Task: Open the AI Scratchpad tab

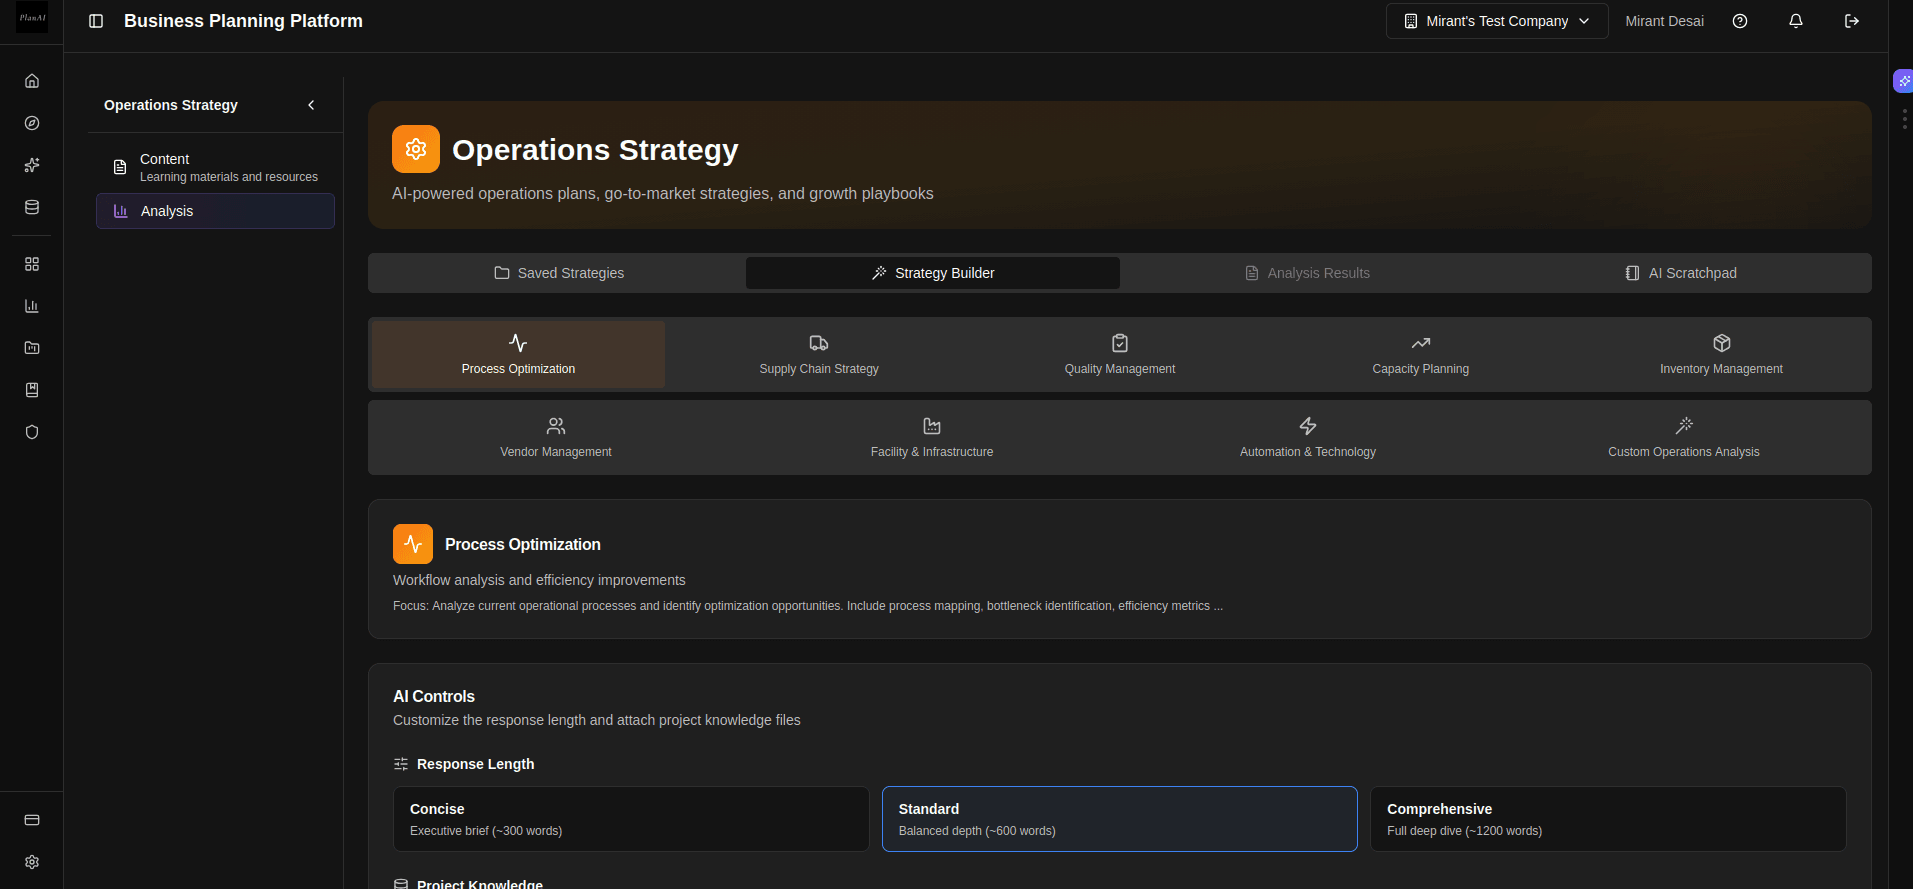Action: point(1682,273)
